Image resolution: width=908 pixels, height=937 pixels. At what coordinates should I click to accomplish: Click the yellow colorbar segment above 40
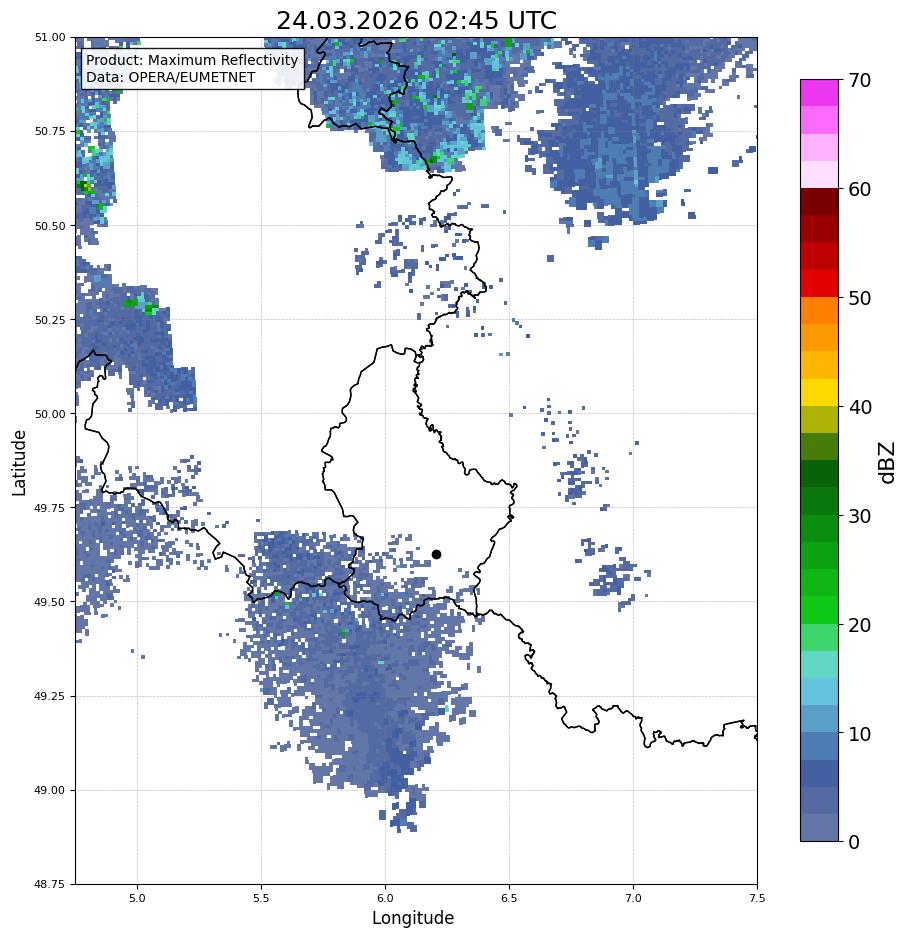coord(820,393)
